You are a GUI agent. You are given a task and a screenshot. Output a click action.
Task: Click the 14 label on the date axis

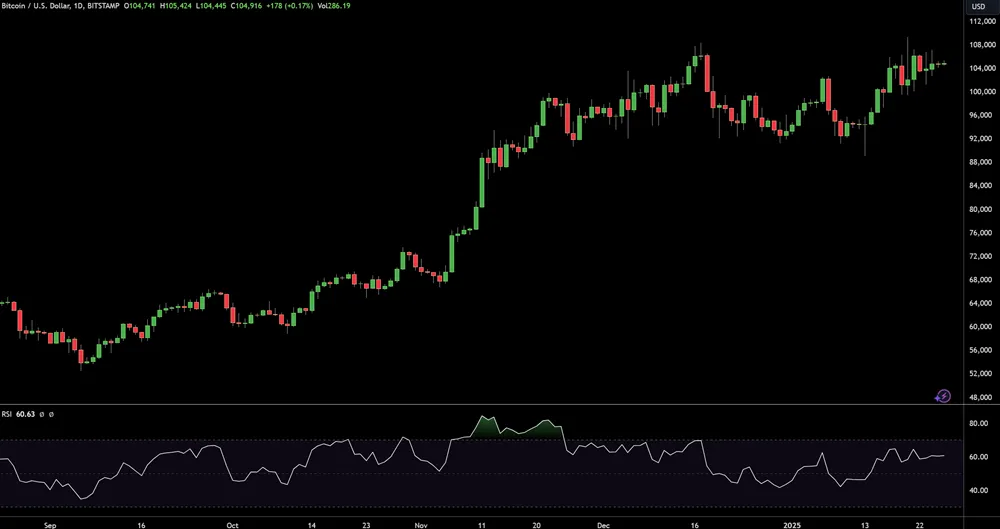tap(311, 525)
